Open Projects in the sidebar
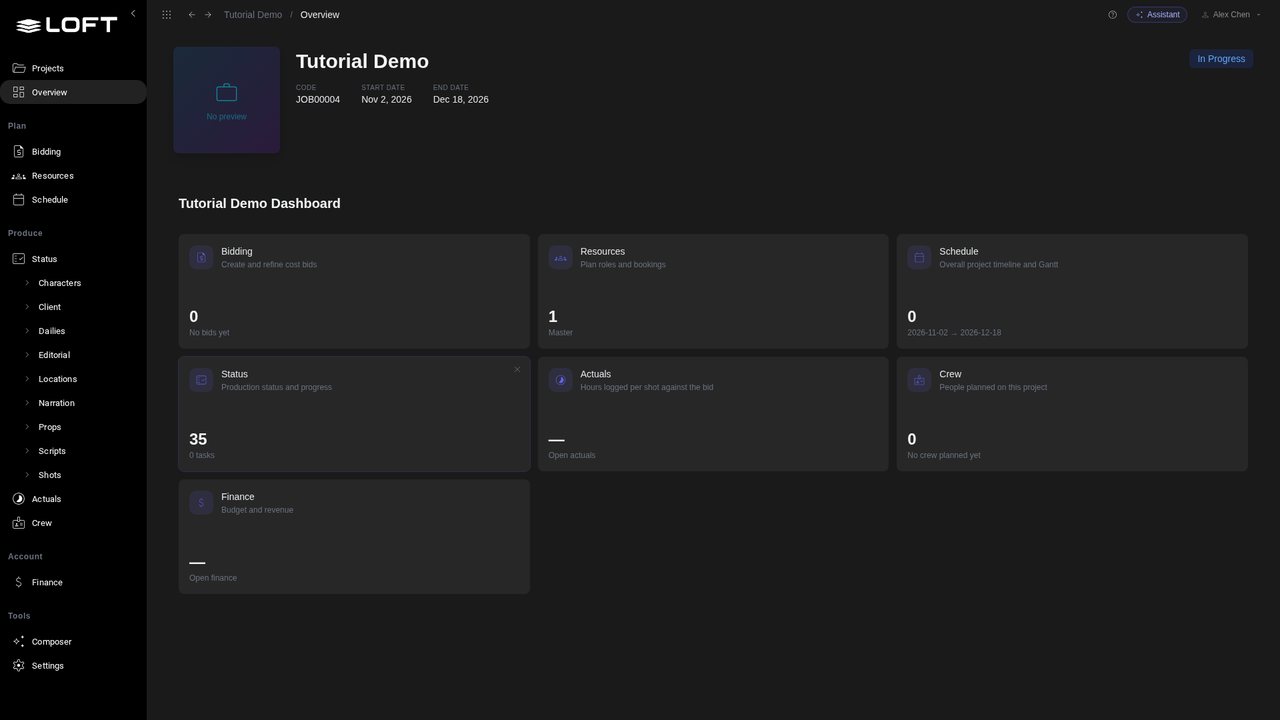Screen dimensions: 1280x720 (73, 68)
